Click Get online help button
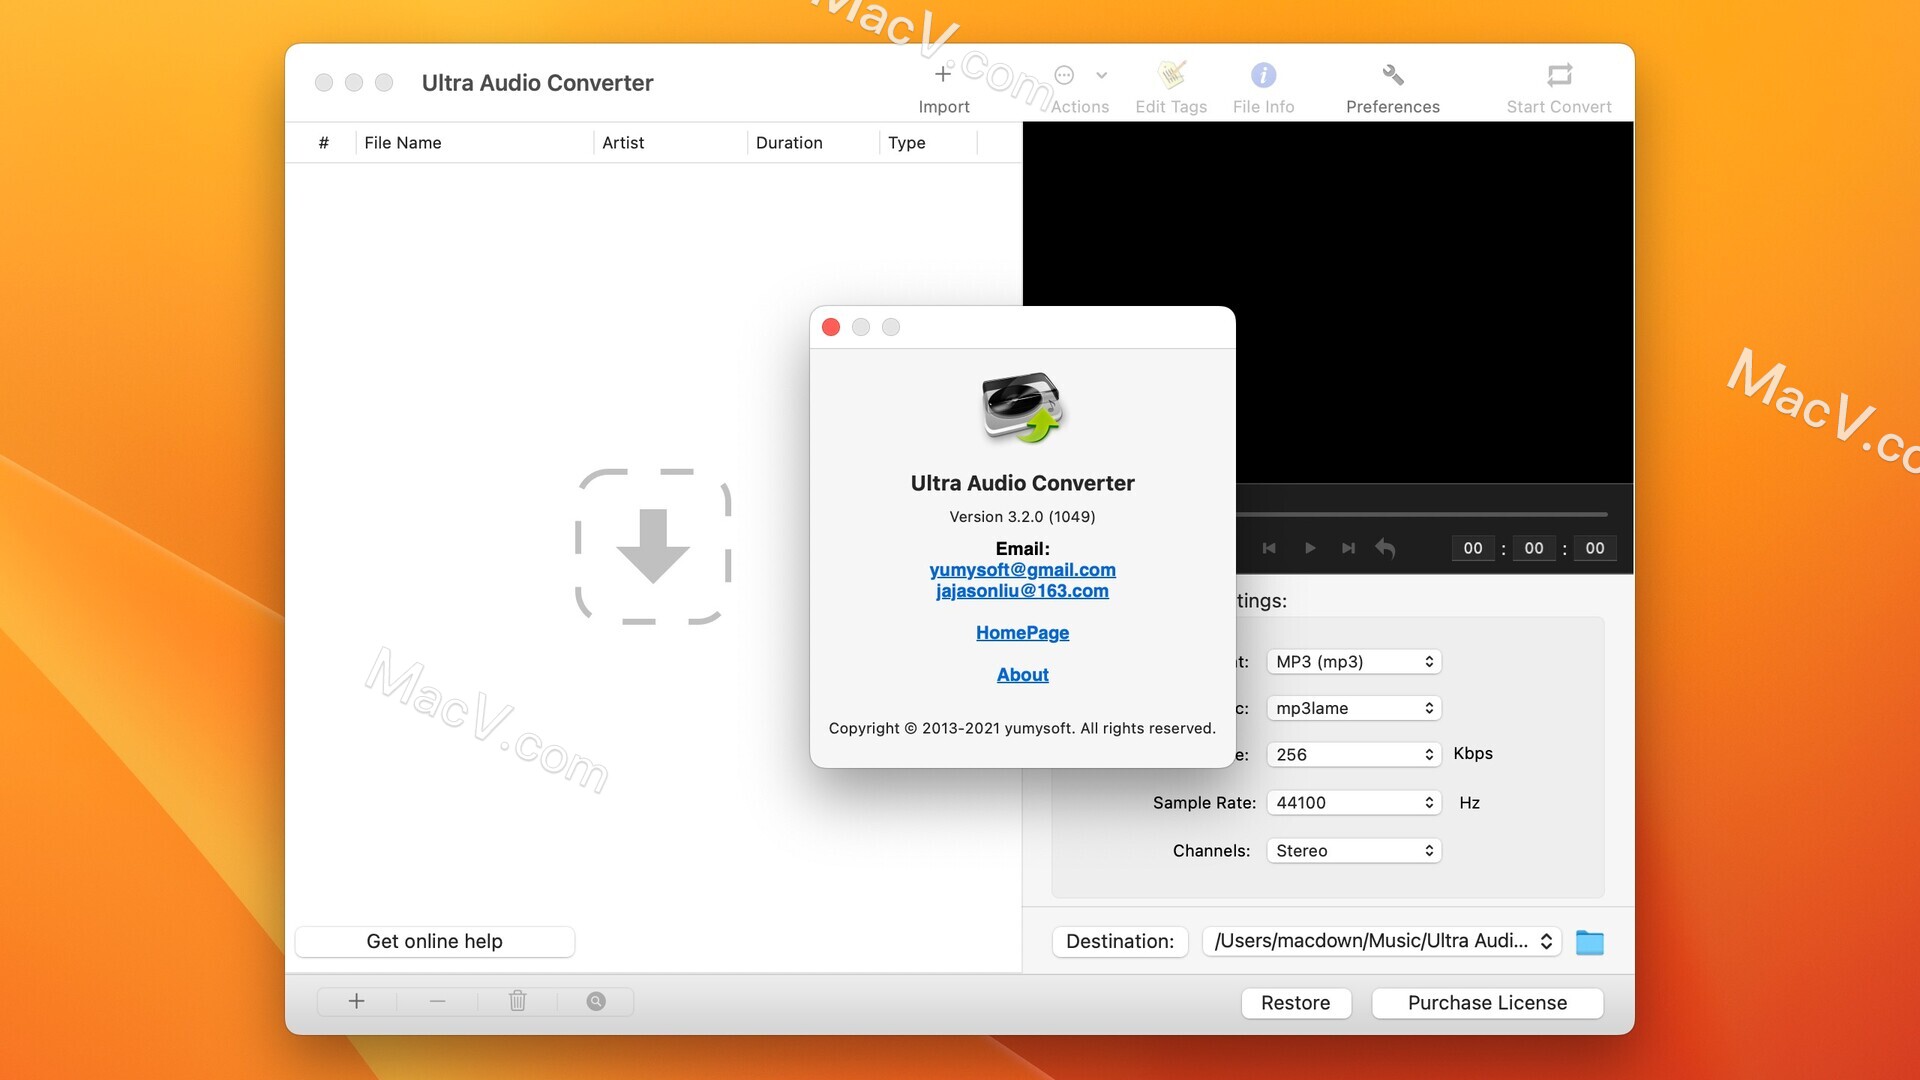The image size is (1920, 1080). click(x=435, y=941)
